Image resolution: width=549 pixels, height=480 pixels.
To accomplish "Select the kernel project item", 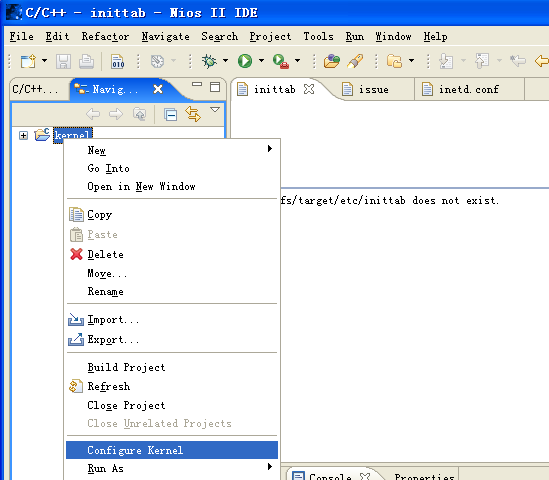I will [72, 135].
